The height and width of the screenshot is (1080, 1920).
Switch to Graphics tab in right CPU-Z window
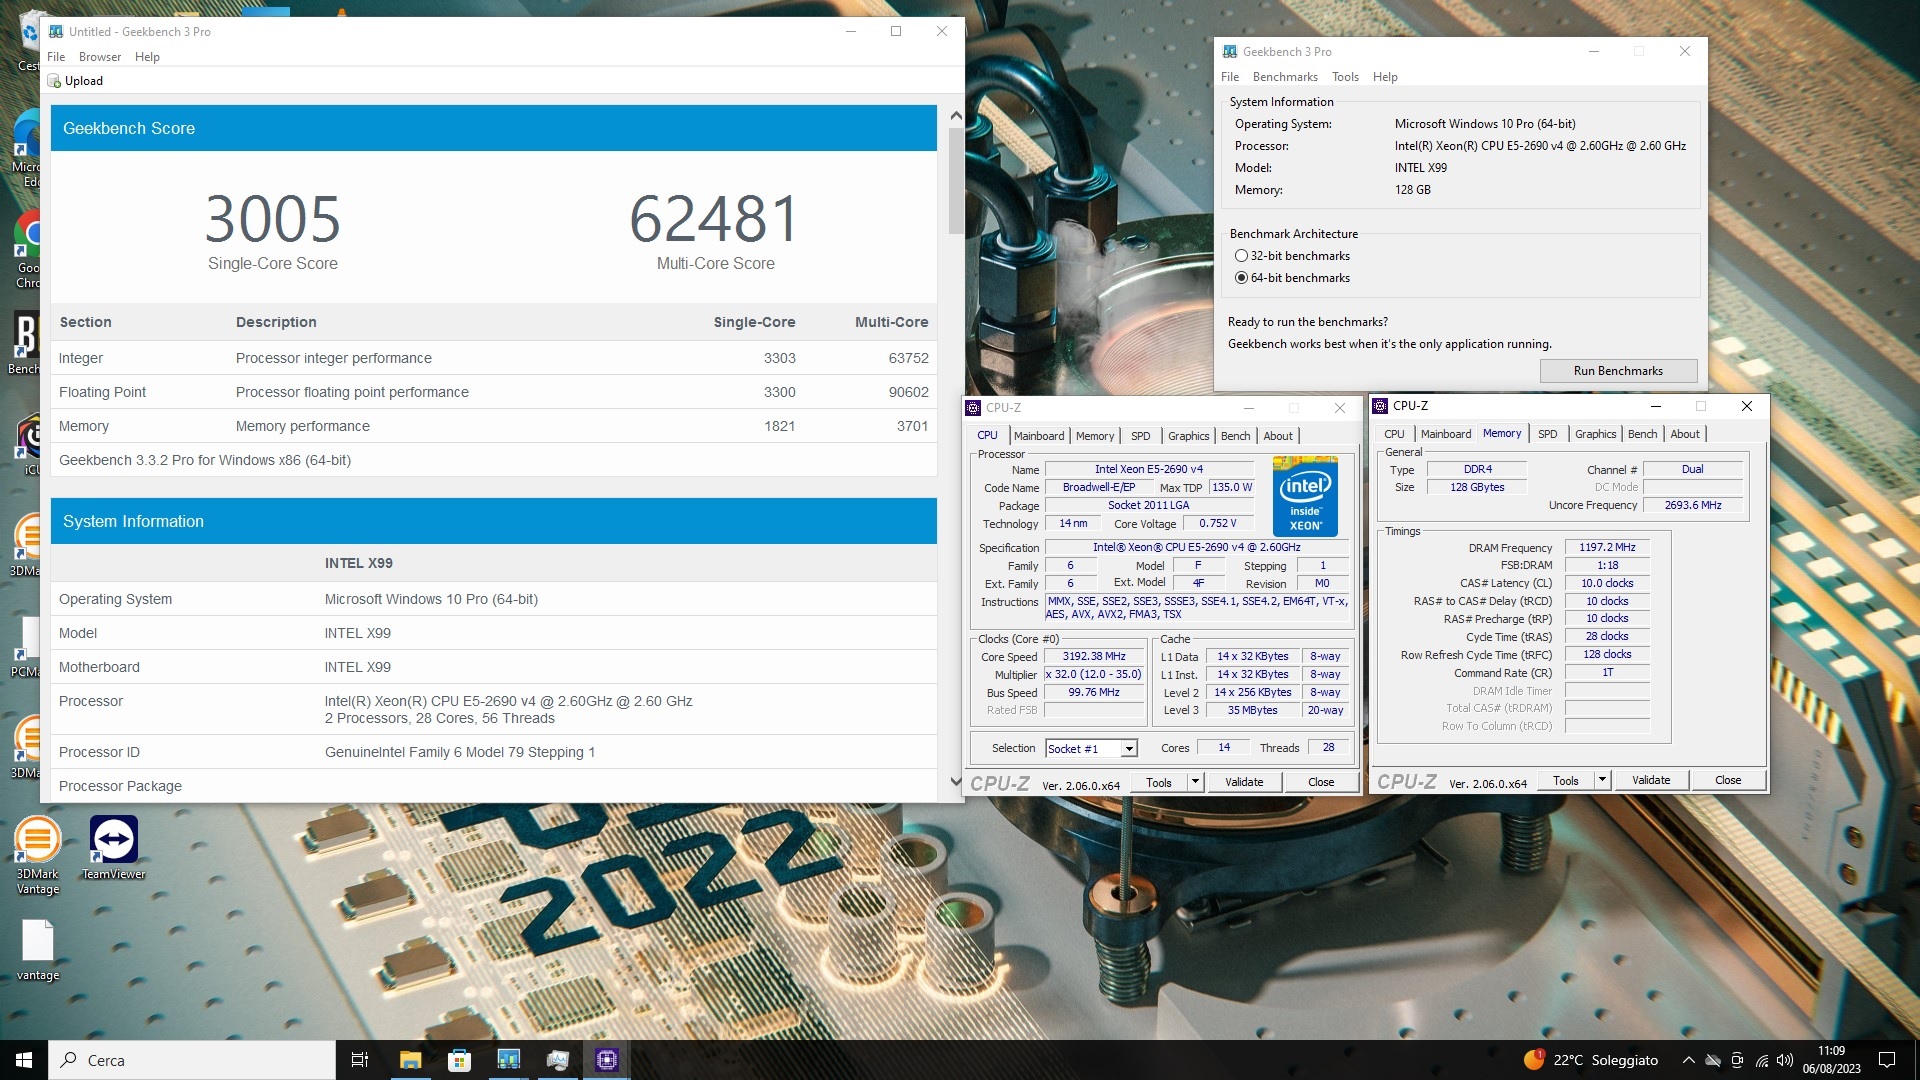coord(1595,434)
